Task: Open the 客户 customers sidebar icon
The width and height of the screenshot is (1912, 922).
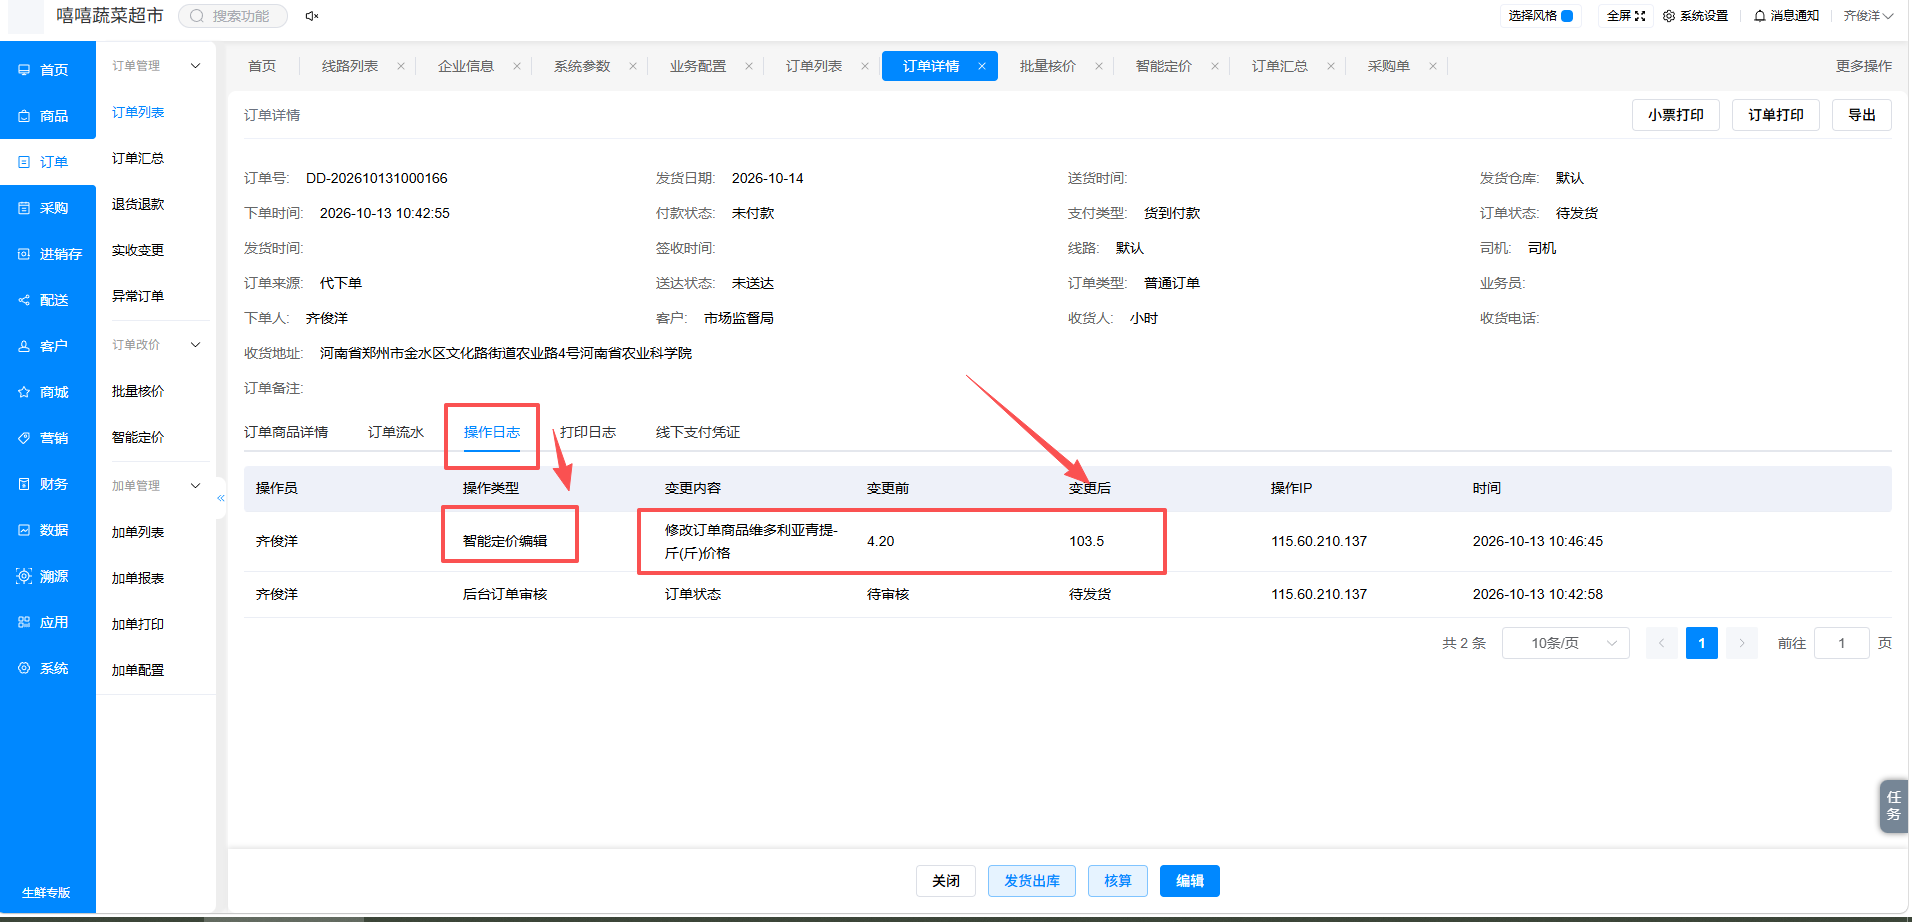Action: pyautogui.click(x=24, y=346)
